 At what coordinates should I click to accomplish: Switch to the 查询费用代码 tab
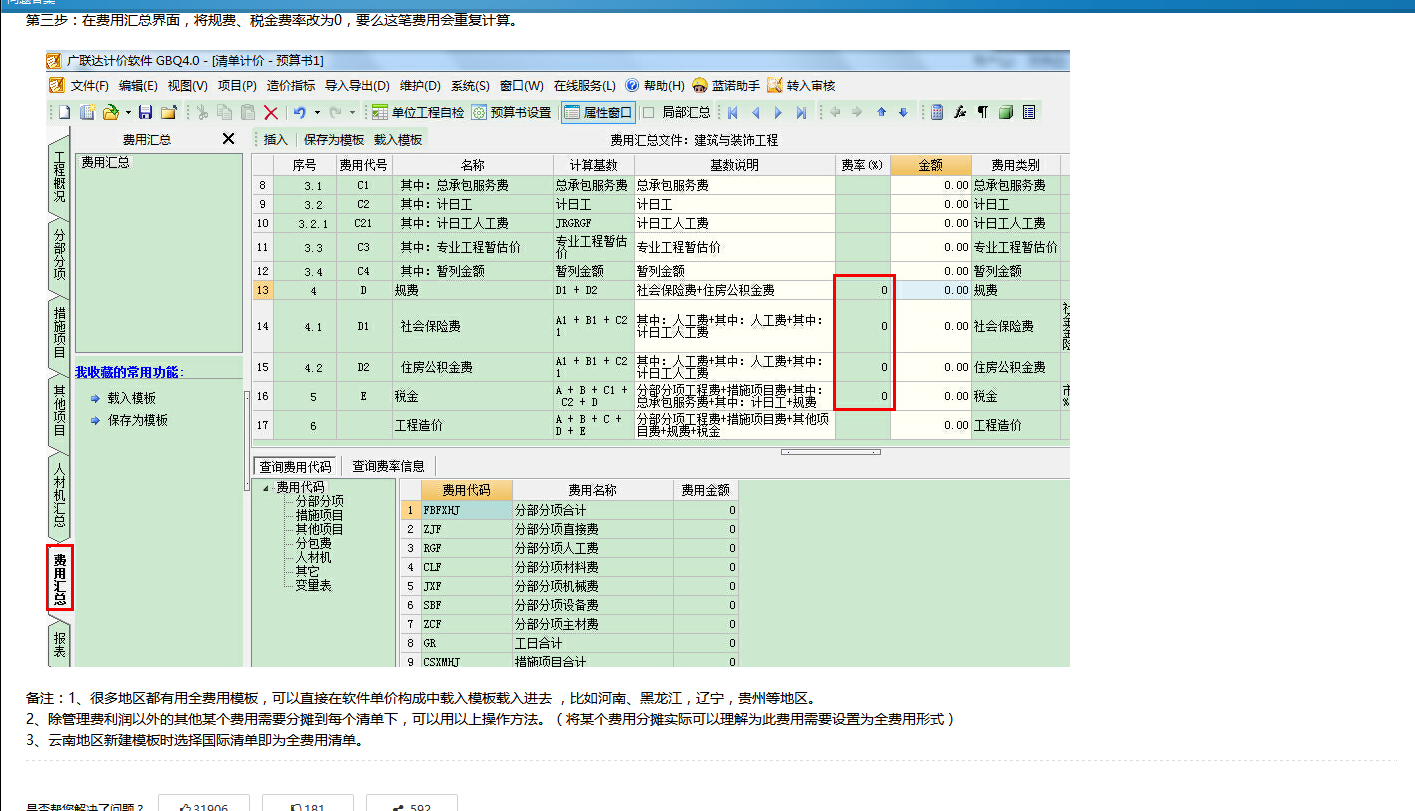[x=295, y=466]
